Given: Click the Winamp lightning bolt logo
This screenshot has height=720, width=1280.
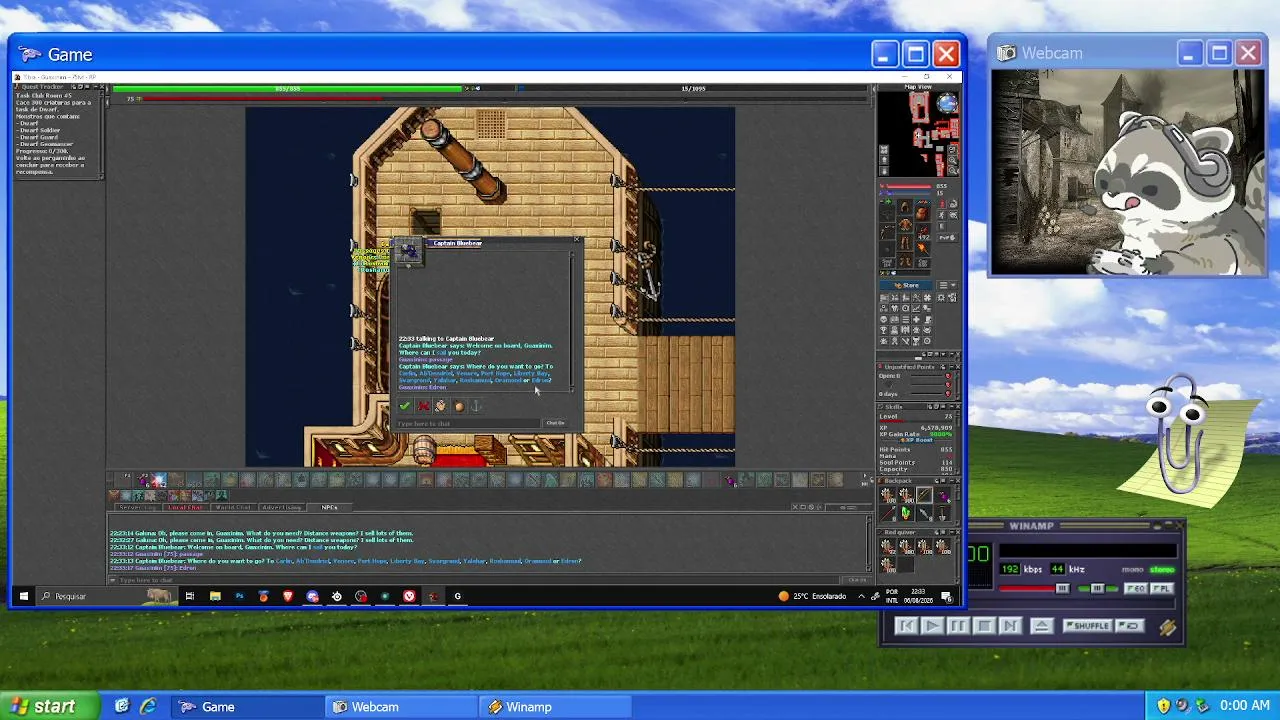Looking at the screenshot, I should (x=1167, y=627).
